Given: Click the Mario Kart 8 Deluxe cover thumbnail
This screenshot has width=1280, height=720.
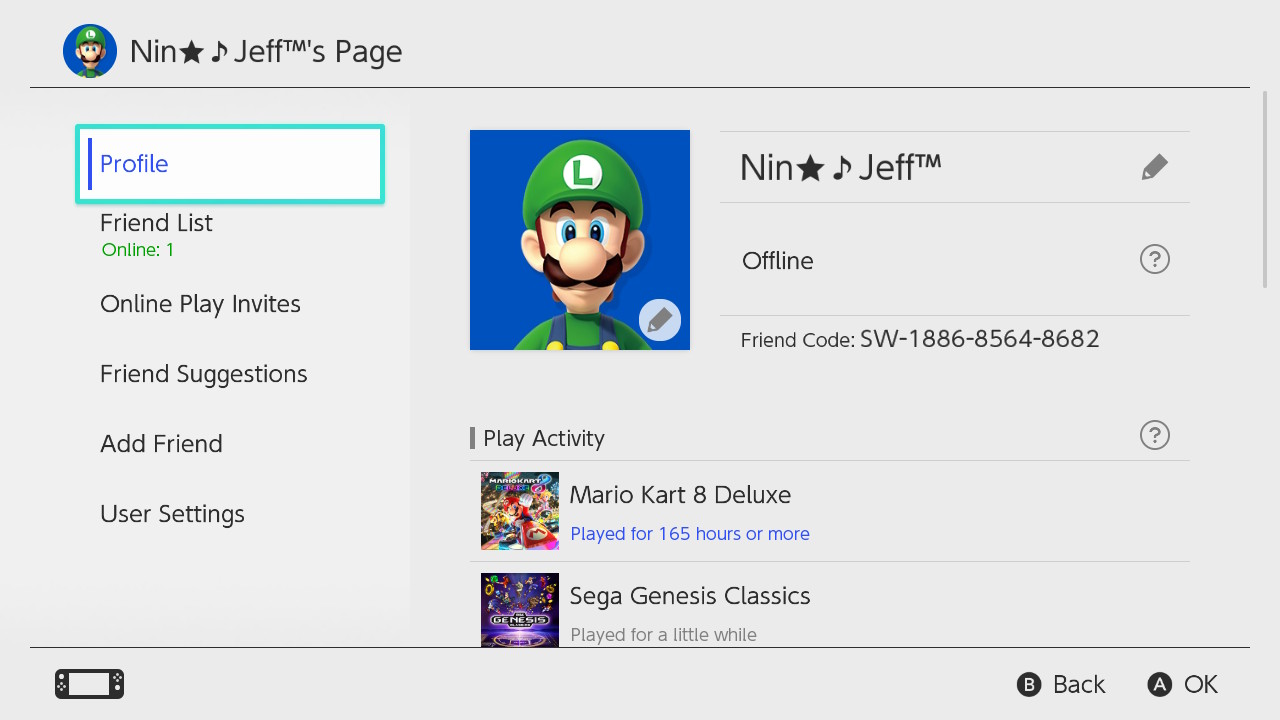Looking at the screenshot, I should tap(519, 511).
